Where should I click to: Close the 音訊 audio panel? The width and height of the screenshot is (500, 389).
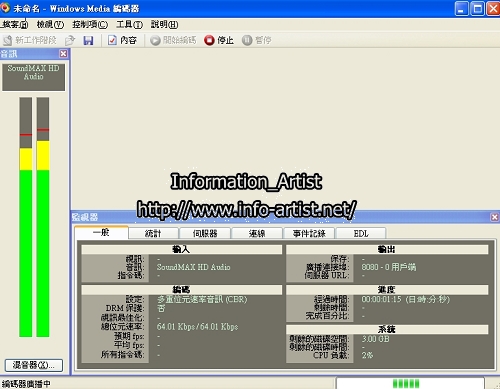tap(63, 54)
